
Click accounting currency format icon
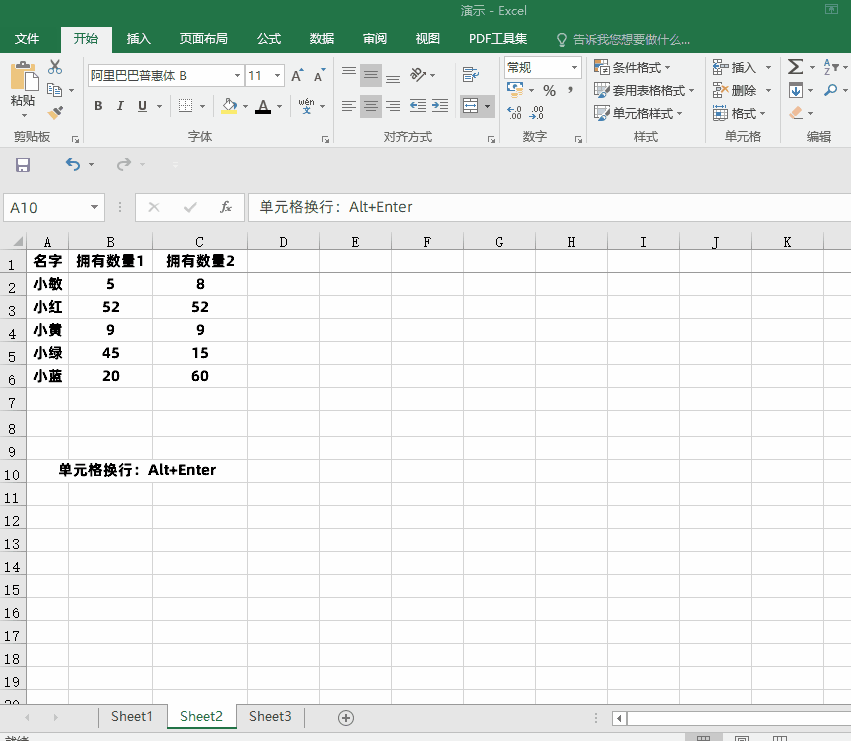515,89
